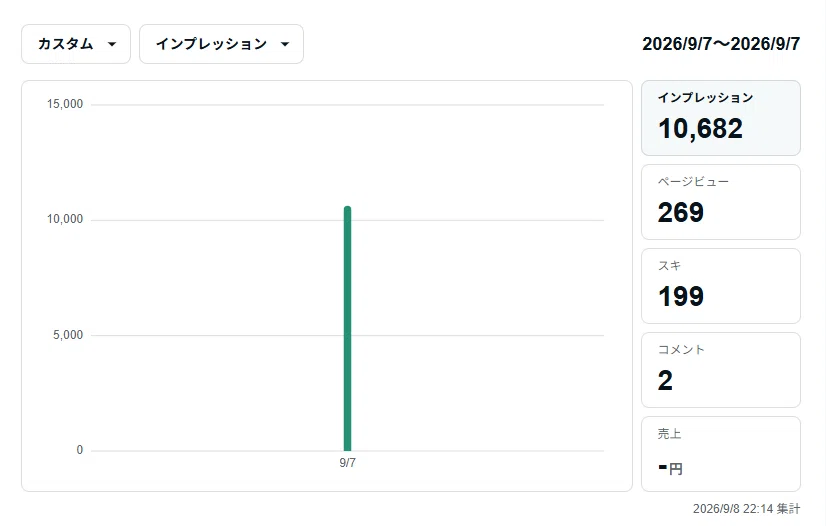Click the date range 2026/9/7〜2026/9/7
Screen dimensions: 826x526
coord(721,44)
